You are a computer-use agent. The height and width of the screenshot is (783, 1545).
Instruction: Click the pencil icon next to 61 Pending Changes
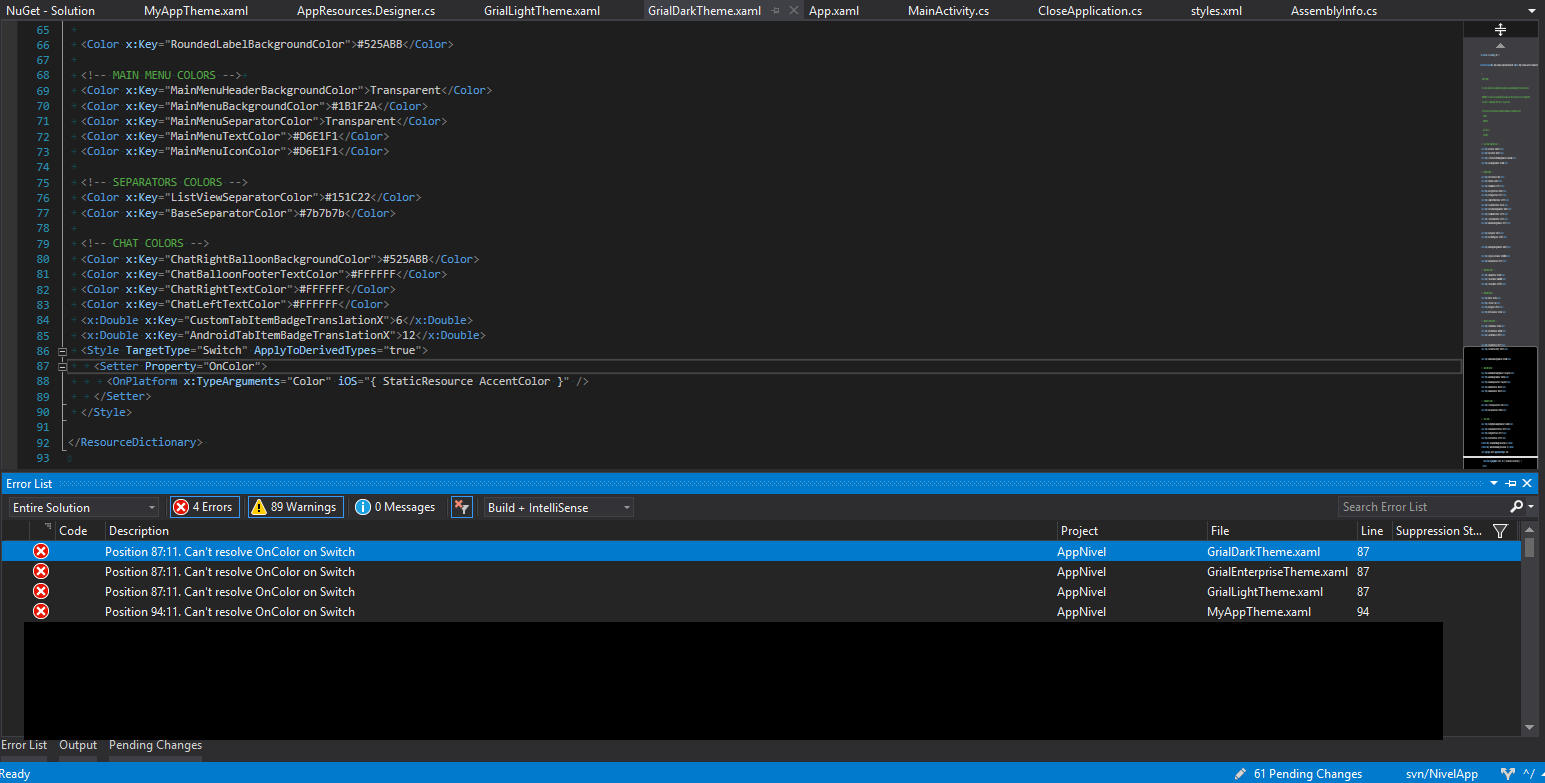(x=1240, y=773)
